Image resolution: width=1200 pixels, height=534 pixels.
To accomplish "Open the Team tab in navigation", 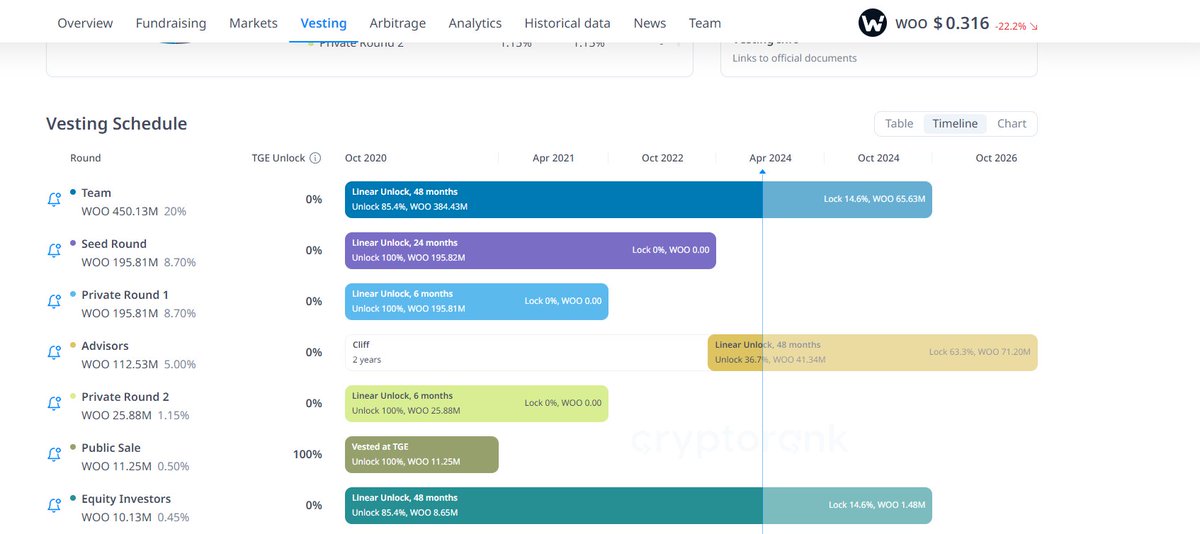I will [x=705, y=23].
